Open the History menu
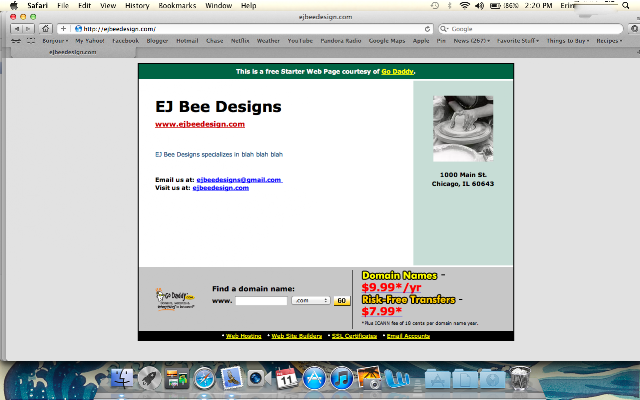This screenshot has height=400, width=640. (x=137, y=5)
